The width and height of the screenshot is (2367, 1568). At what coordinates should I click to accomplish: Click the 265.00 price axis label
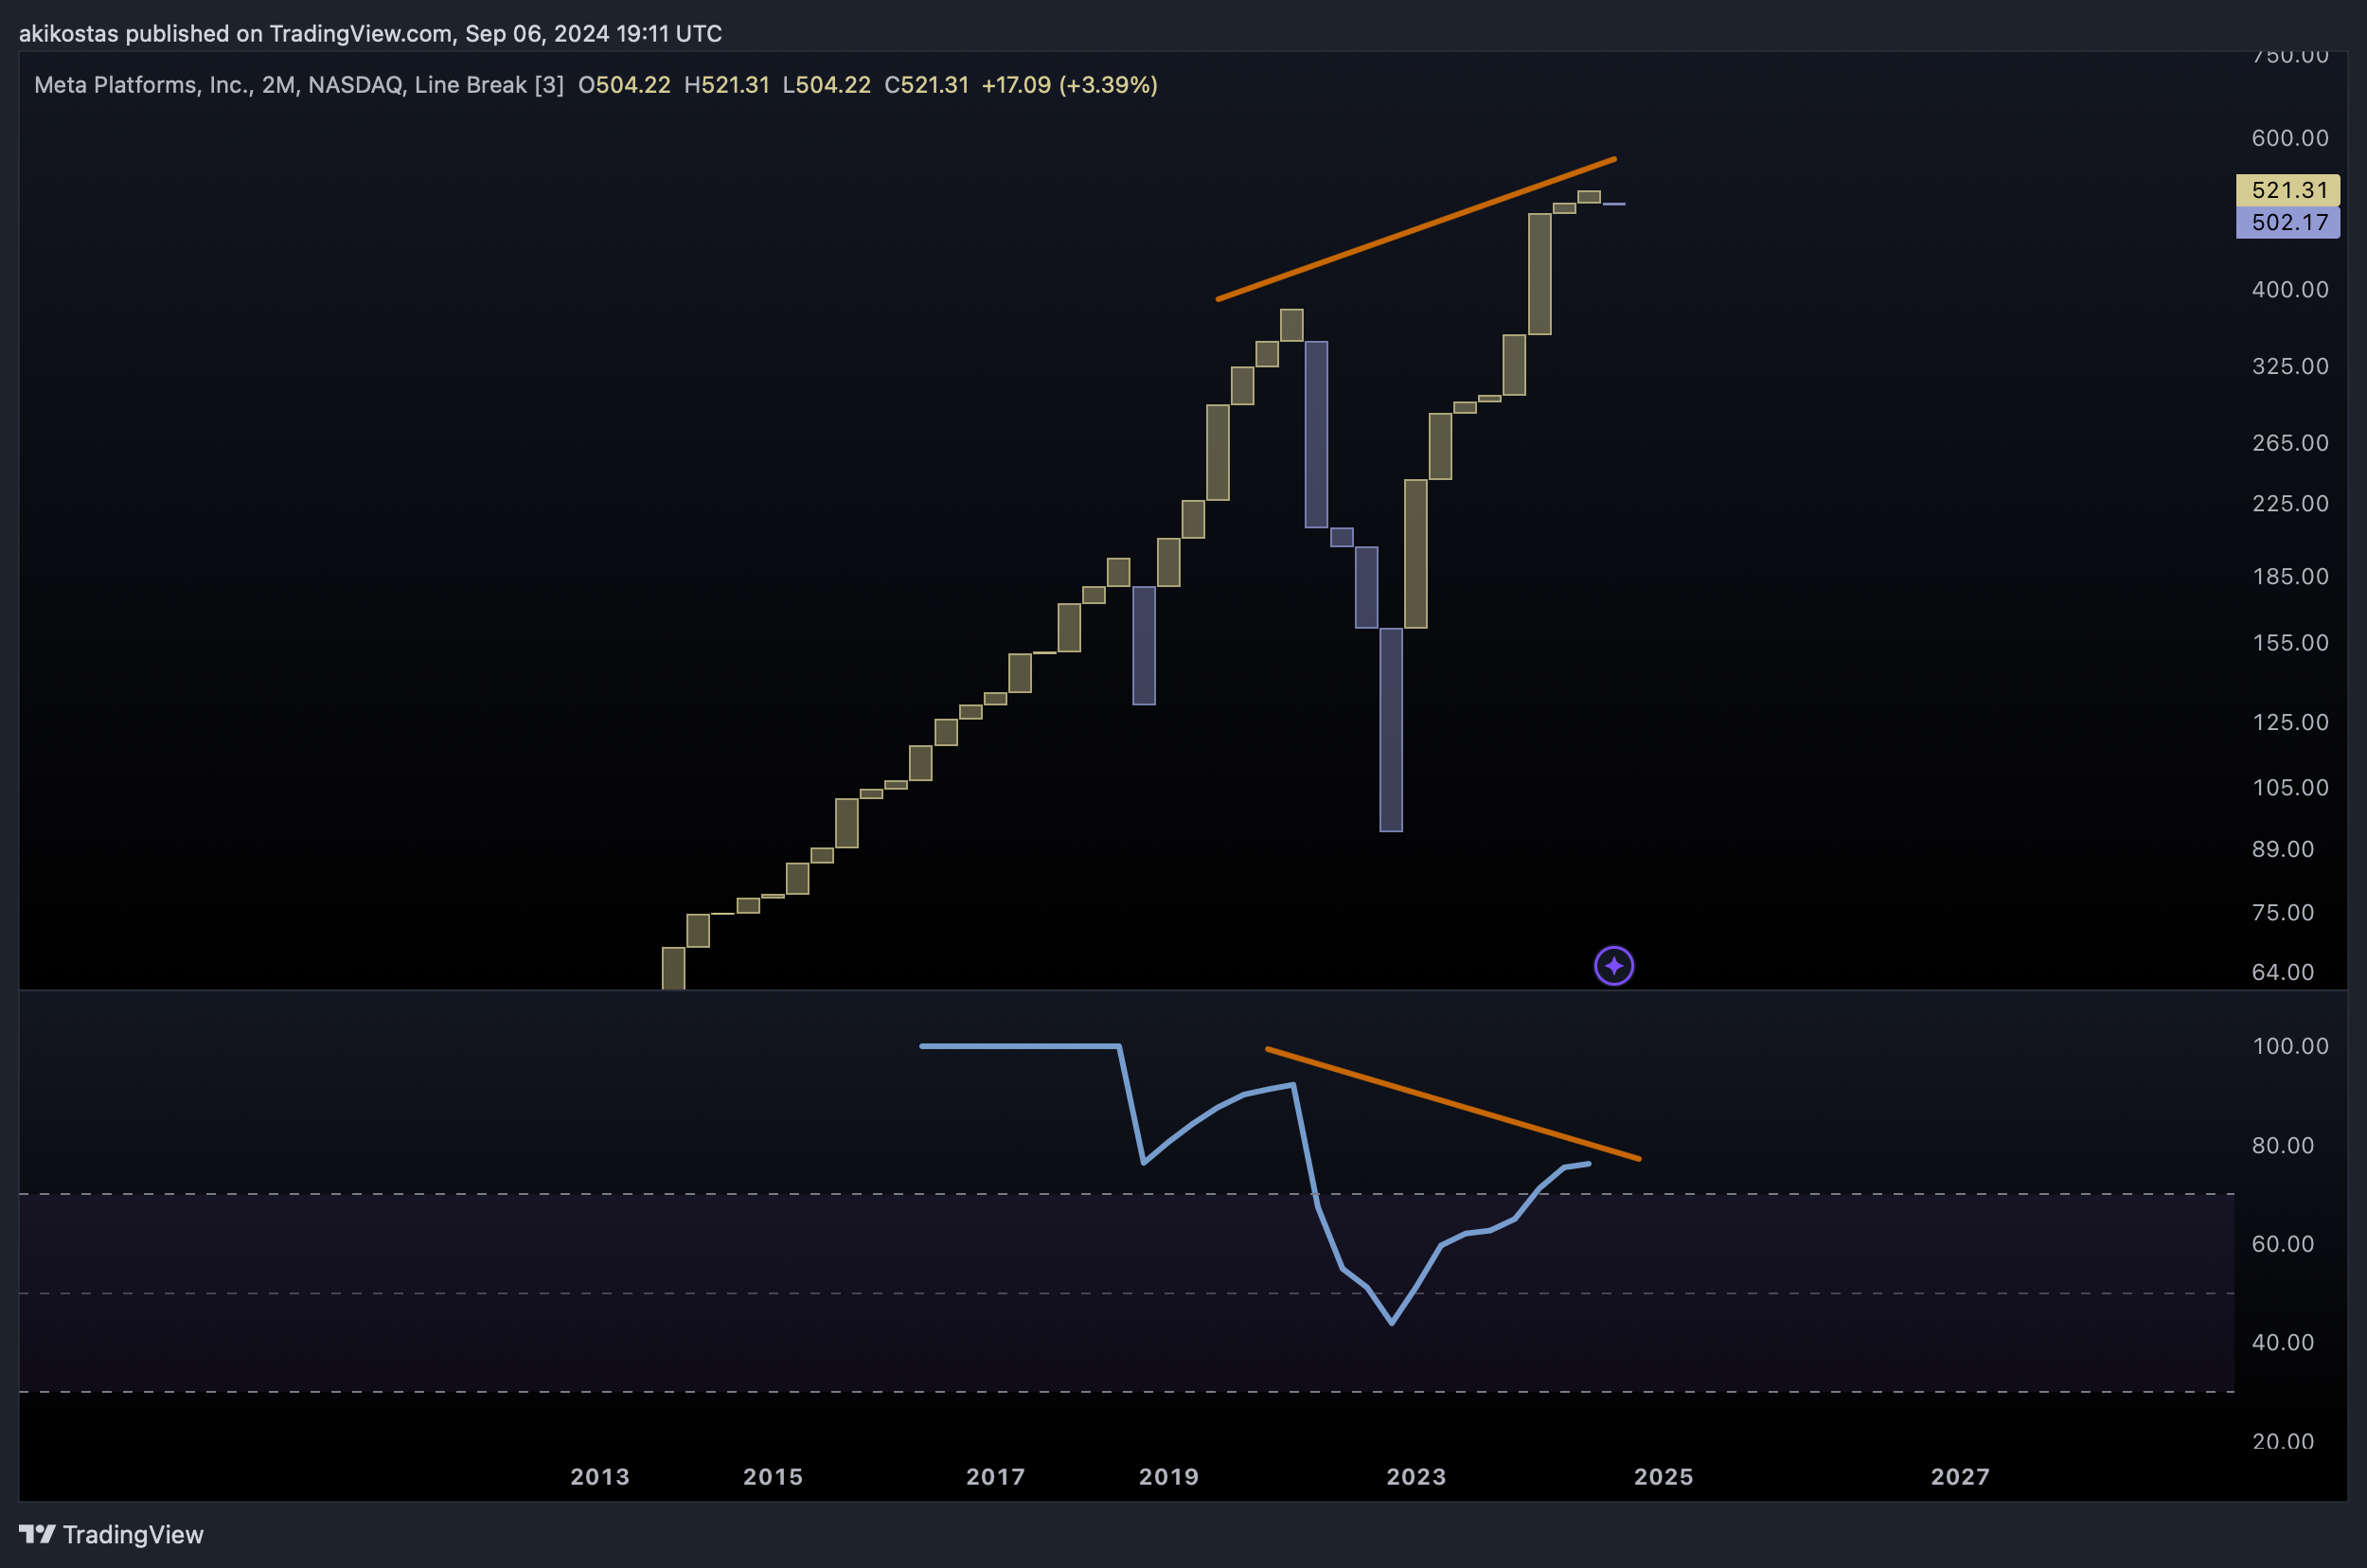(2290, 442)
